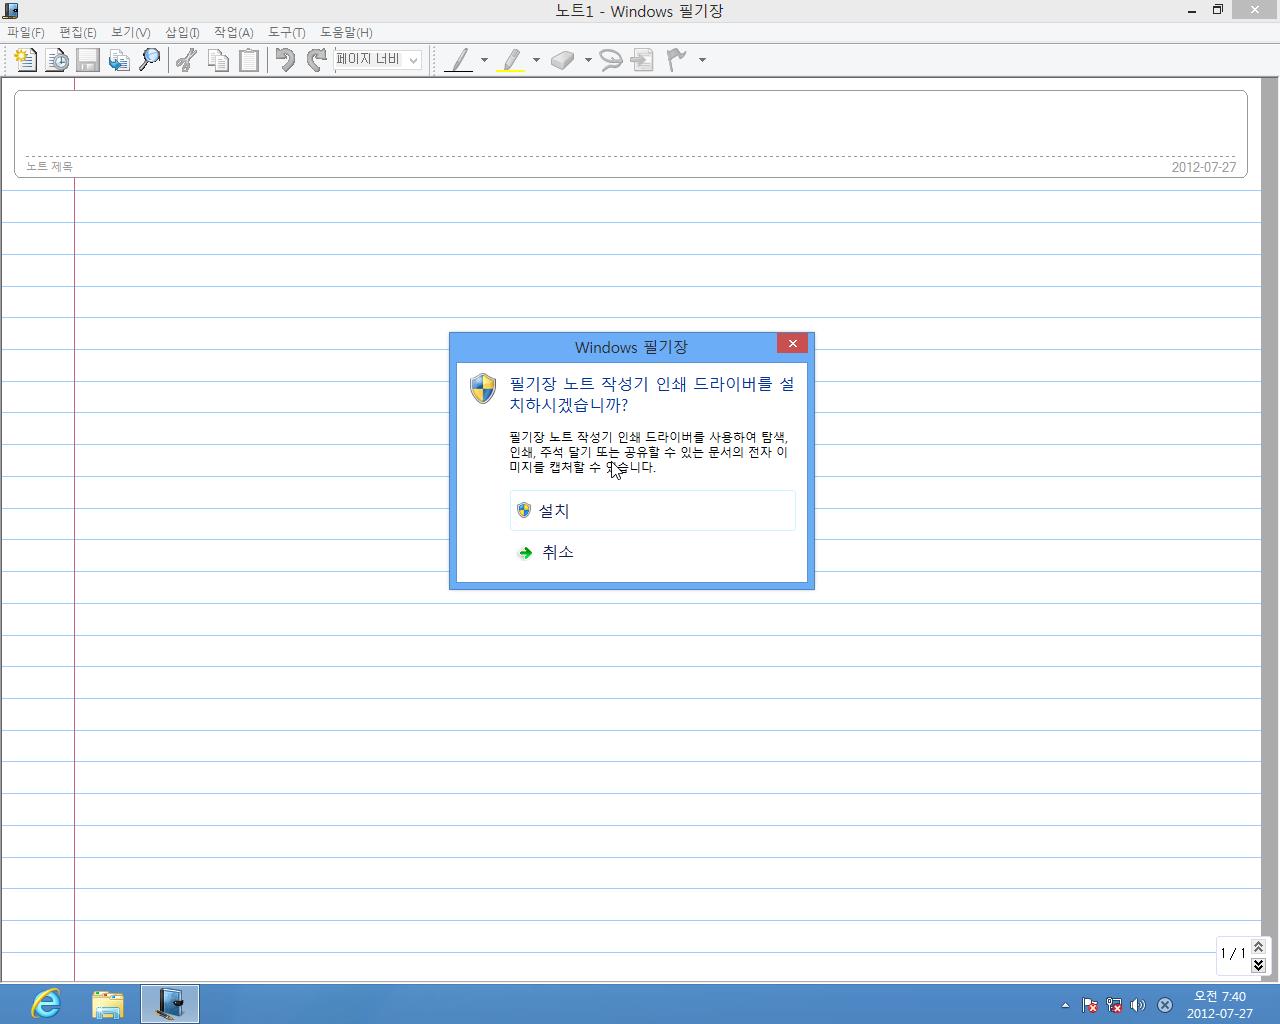Click the Insert/Remove space tool icon

642,60
